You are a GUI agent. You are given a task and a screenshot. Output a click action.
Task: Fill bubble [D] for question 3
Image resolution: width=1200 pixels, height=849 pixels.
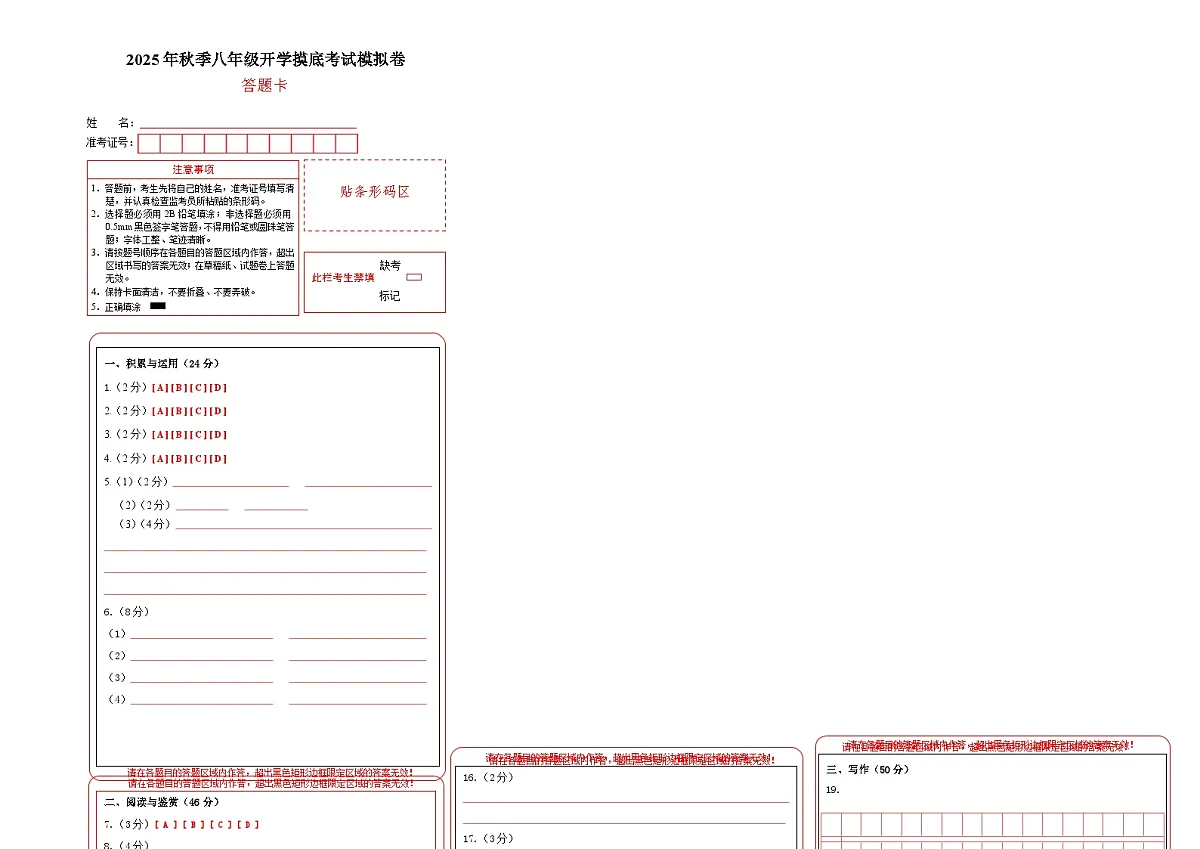point(218,435)
